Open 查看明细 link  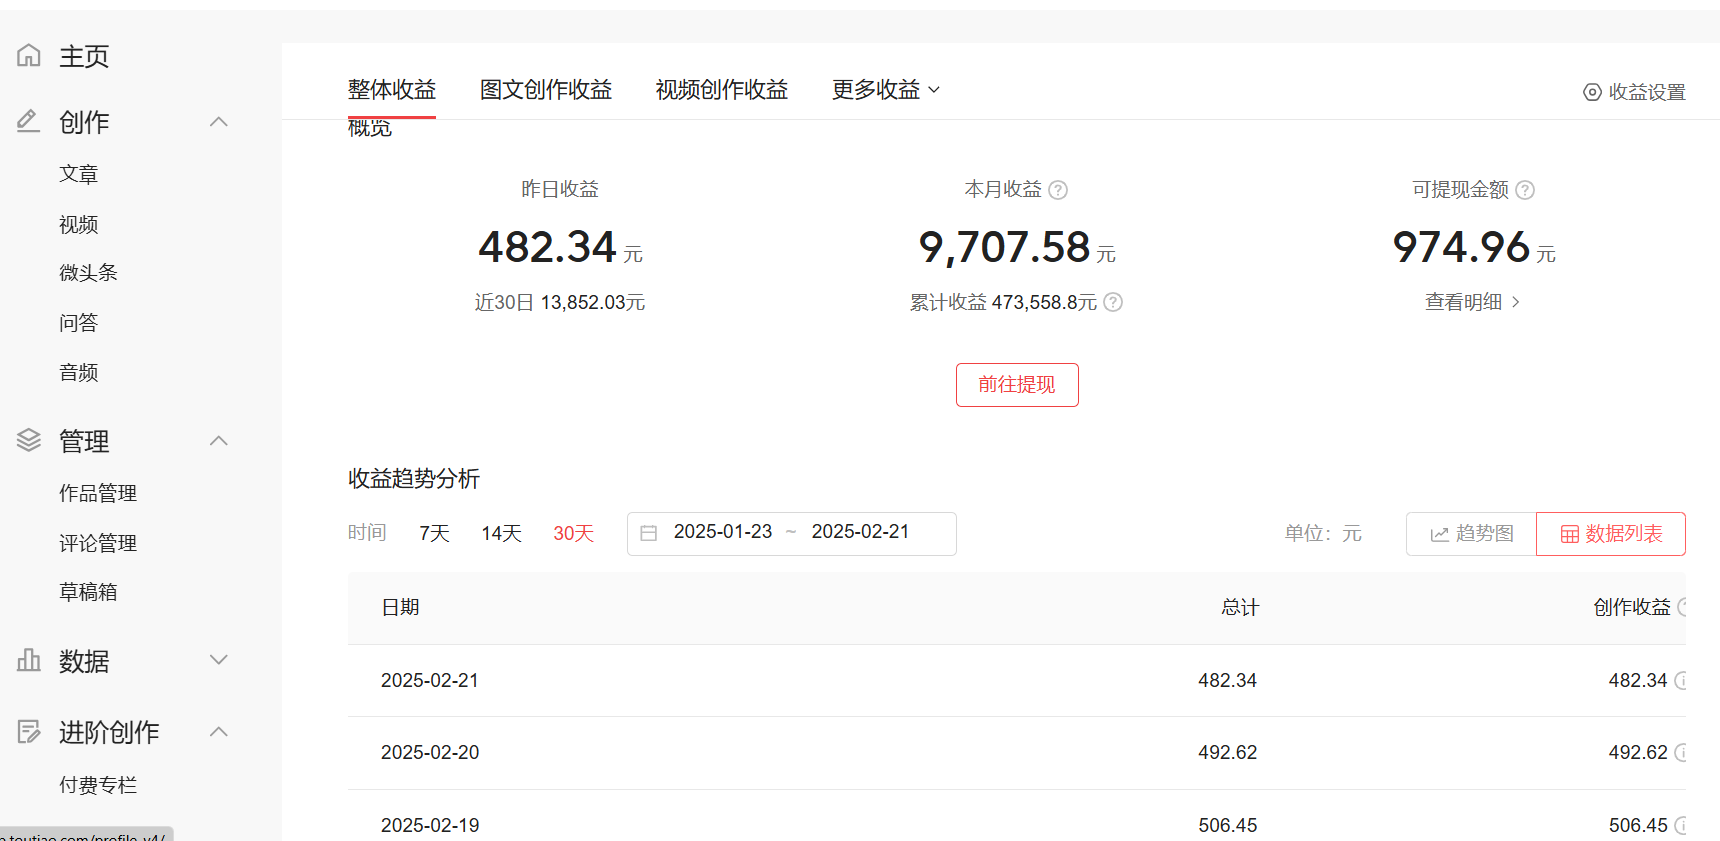1472,302
